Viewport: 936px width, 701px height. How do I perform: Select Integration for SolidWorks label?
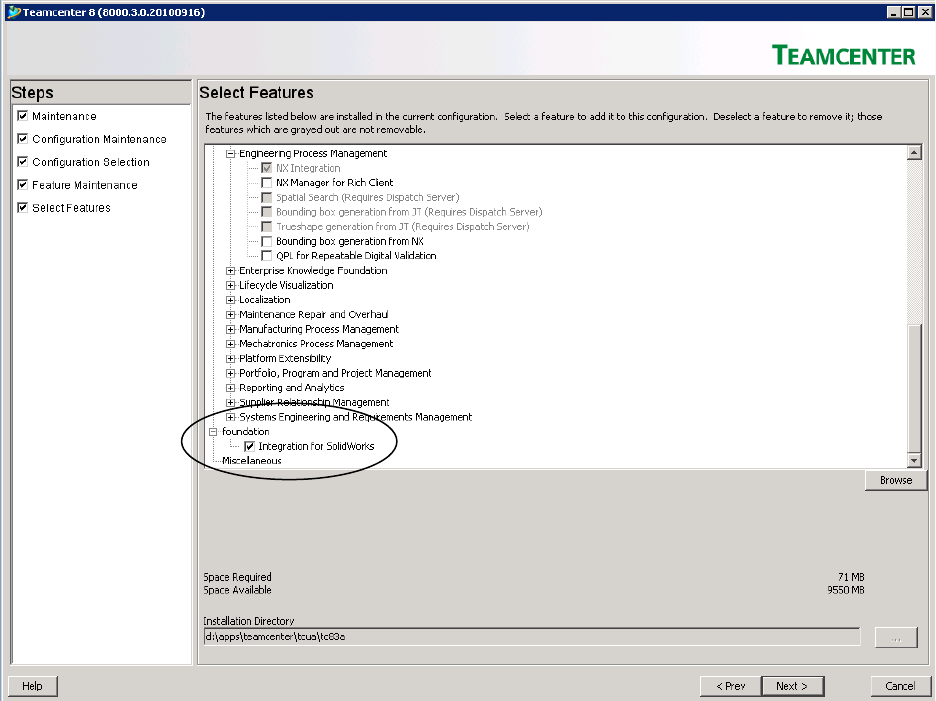[x=316, y=446]
